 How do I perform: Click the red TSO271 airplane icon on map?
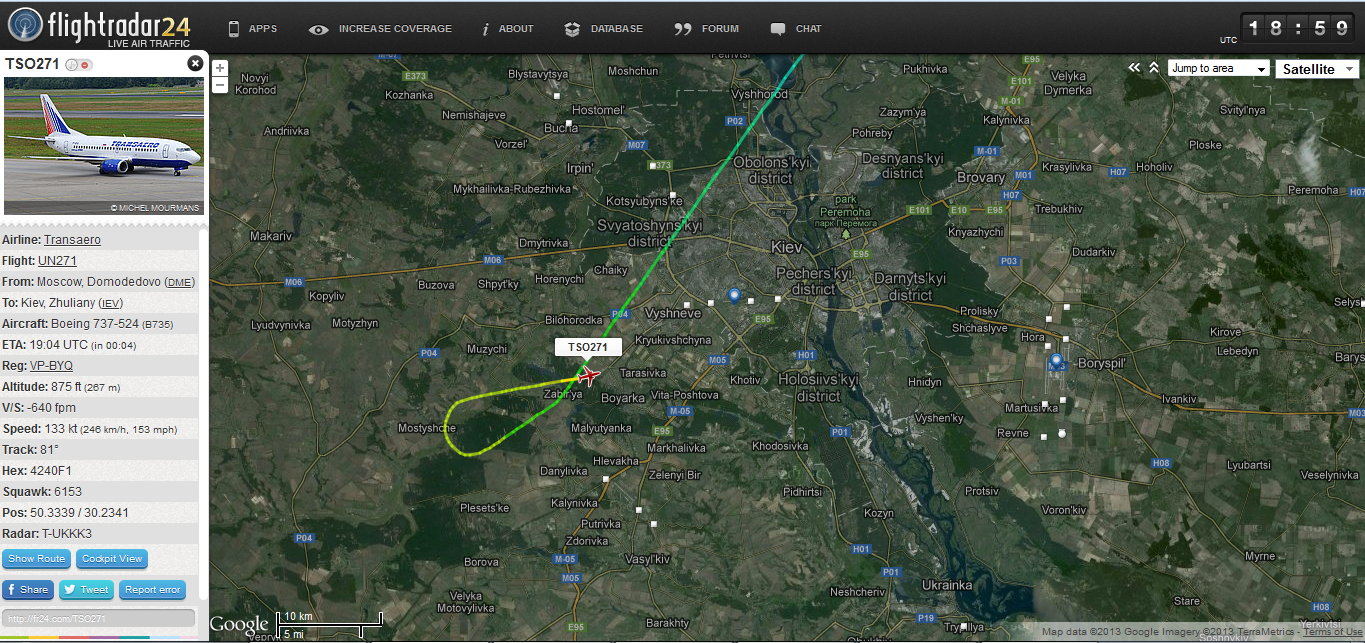(x=588, y=376)
